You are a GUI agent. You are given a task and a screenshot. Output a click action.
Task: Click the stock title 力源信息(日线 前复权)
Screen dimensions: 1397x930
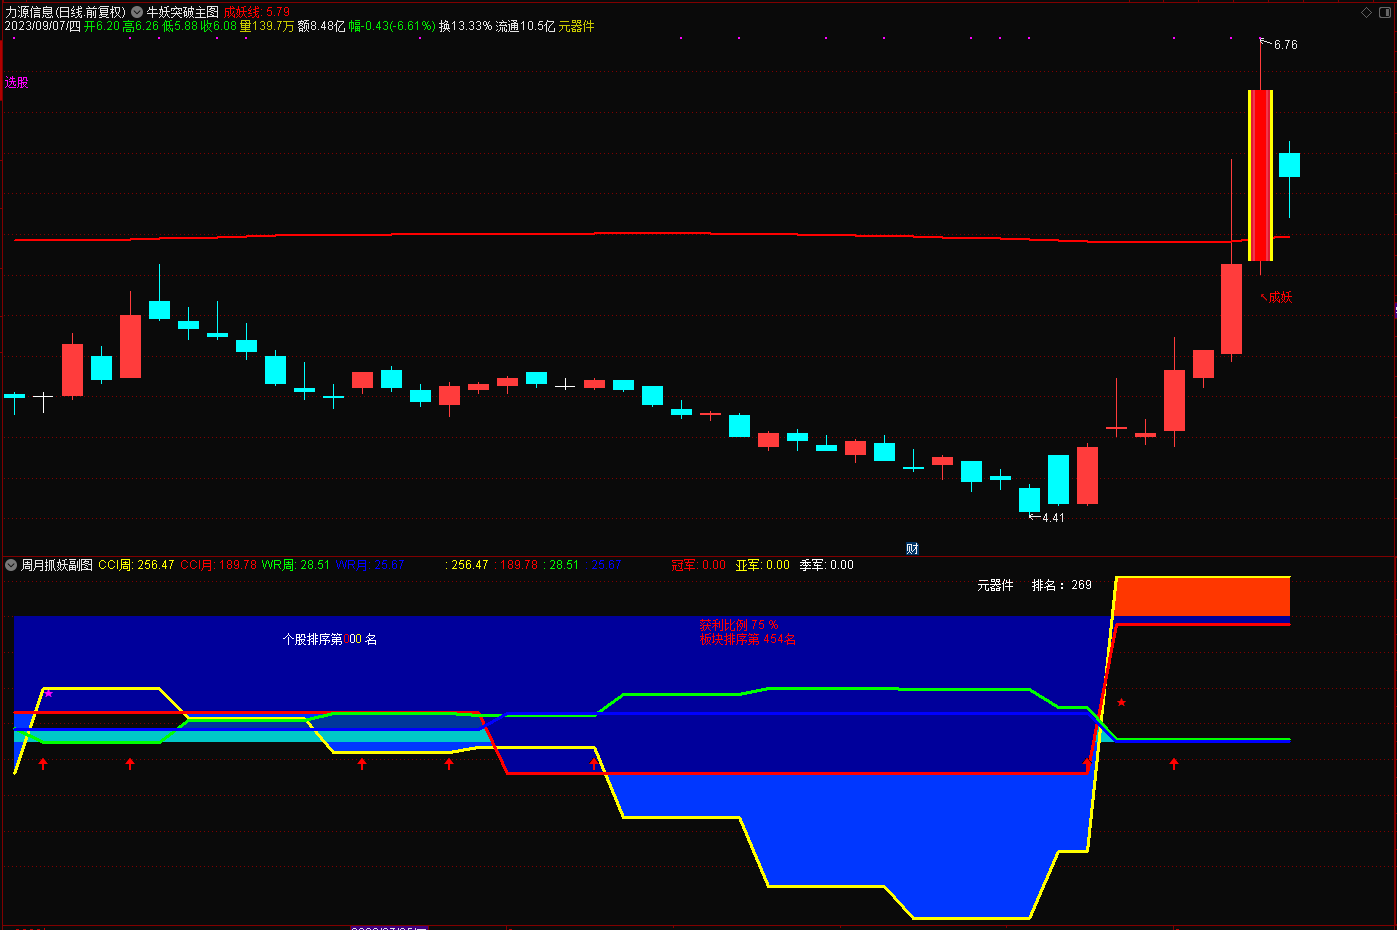click(66, 12)
